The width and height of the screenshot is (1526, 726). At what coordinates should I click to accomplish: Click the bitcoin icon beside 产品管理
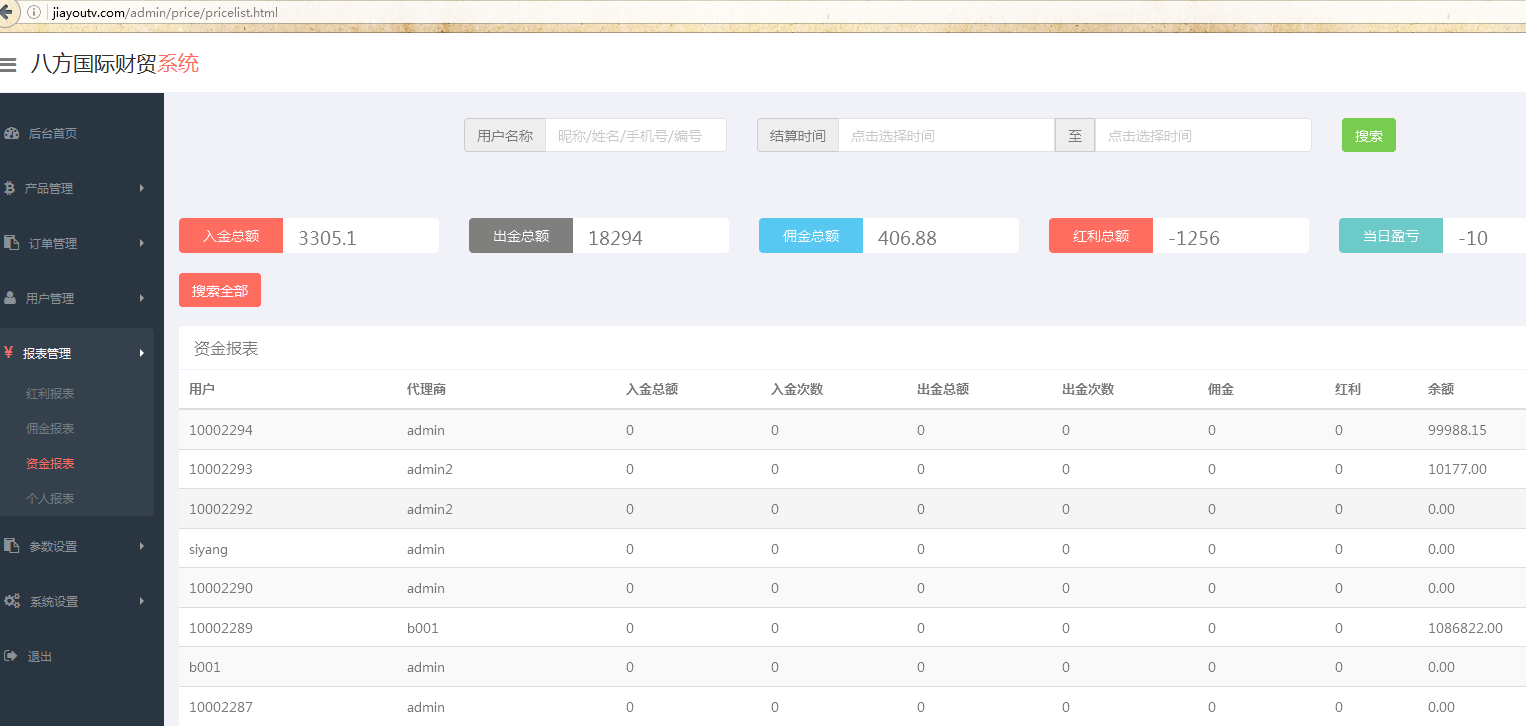(x=10, y=188)
